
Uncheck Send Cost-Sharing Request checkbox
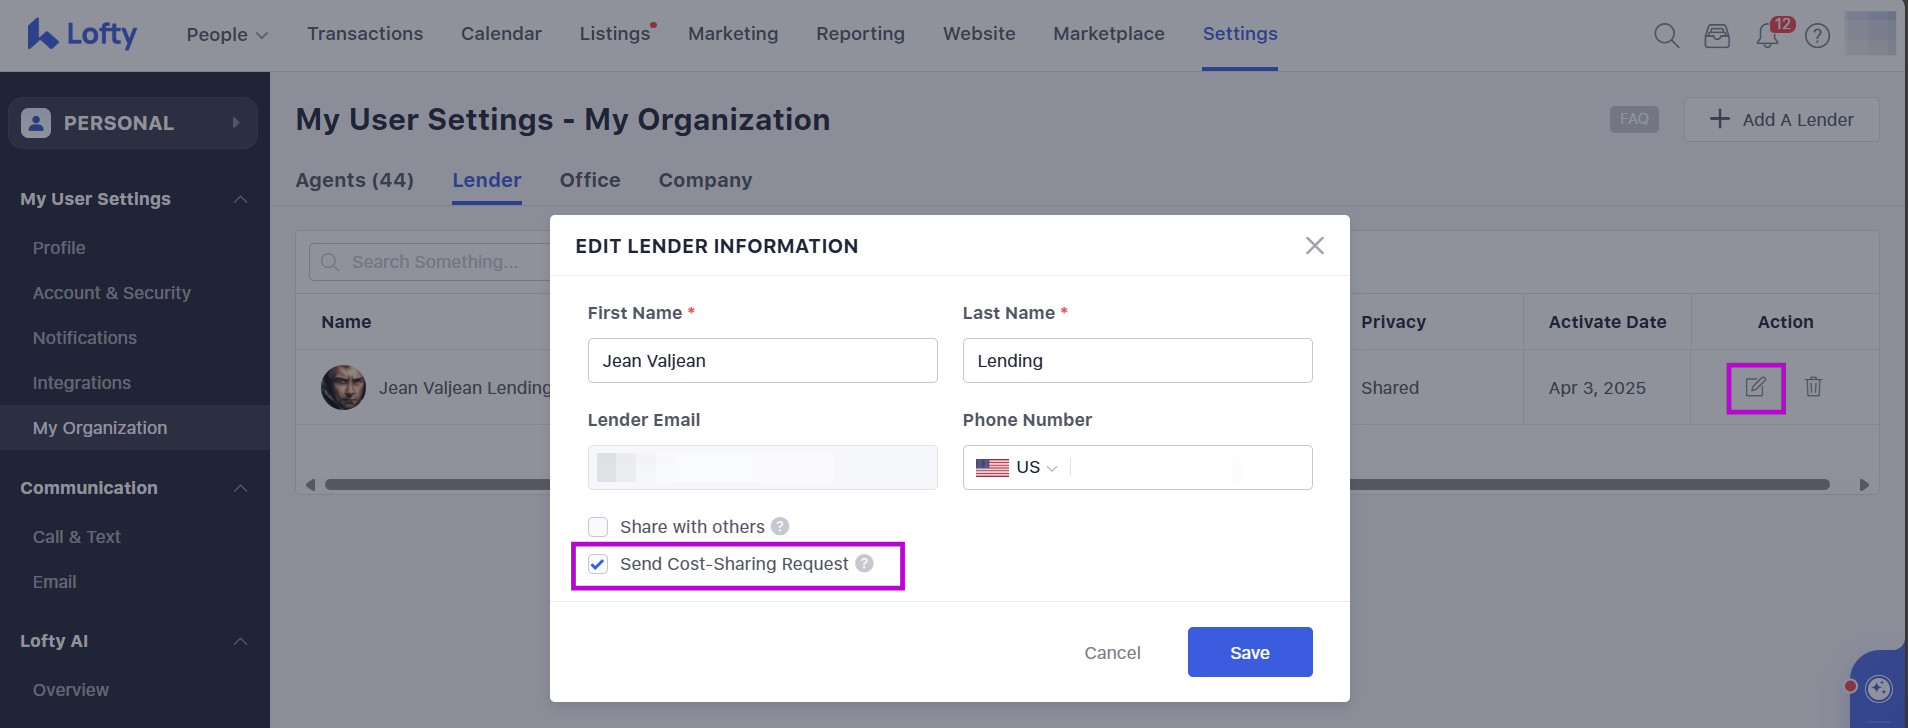click(598, 564)
